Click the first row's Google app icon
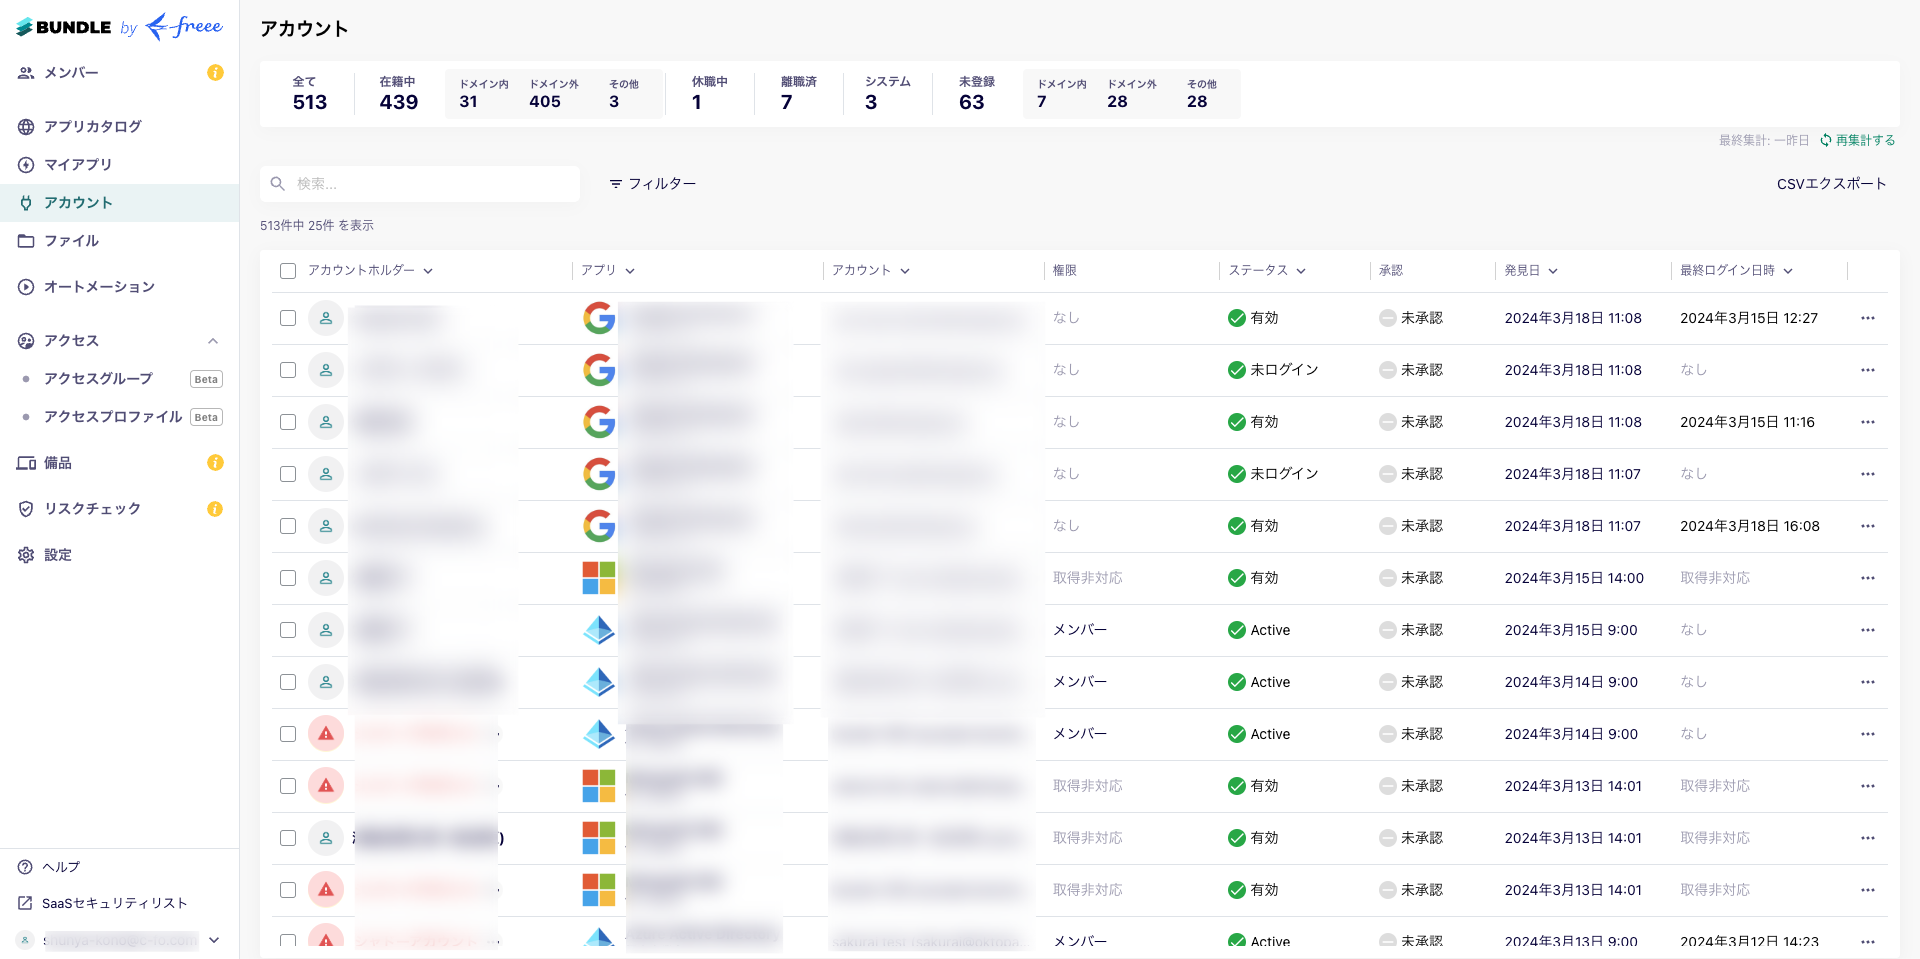Viewport: 1920px width, 959px height. pos(599,318)
